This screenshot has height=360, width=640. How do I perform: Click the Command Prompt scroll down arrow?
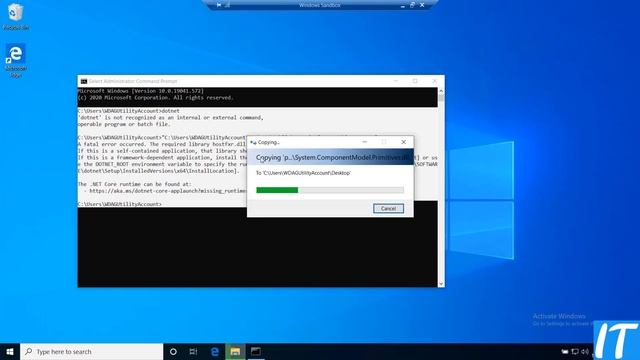coord(441,284)
